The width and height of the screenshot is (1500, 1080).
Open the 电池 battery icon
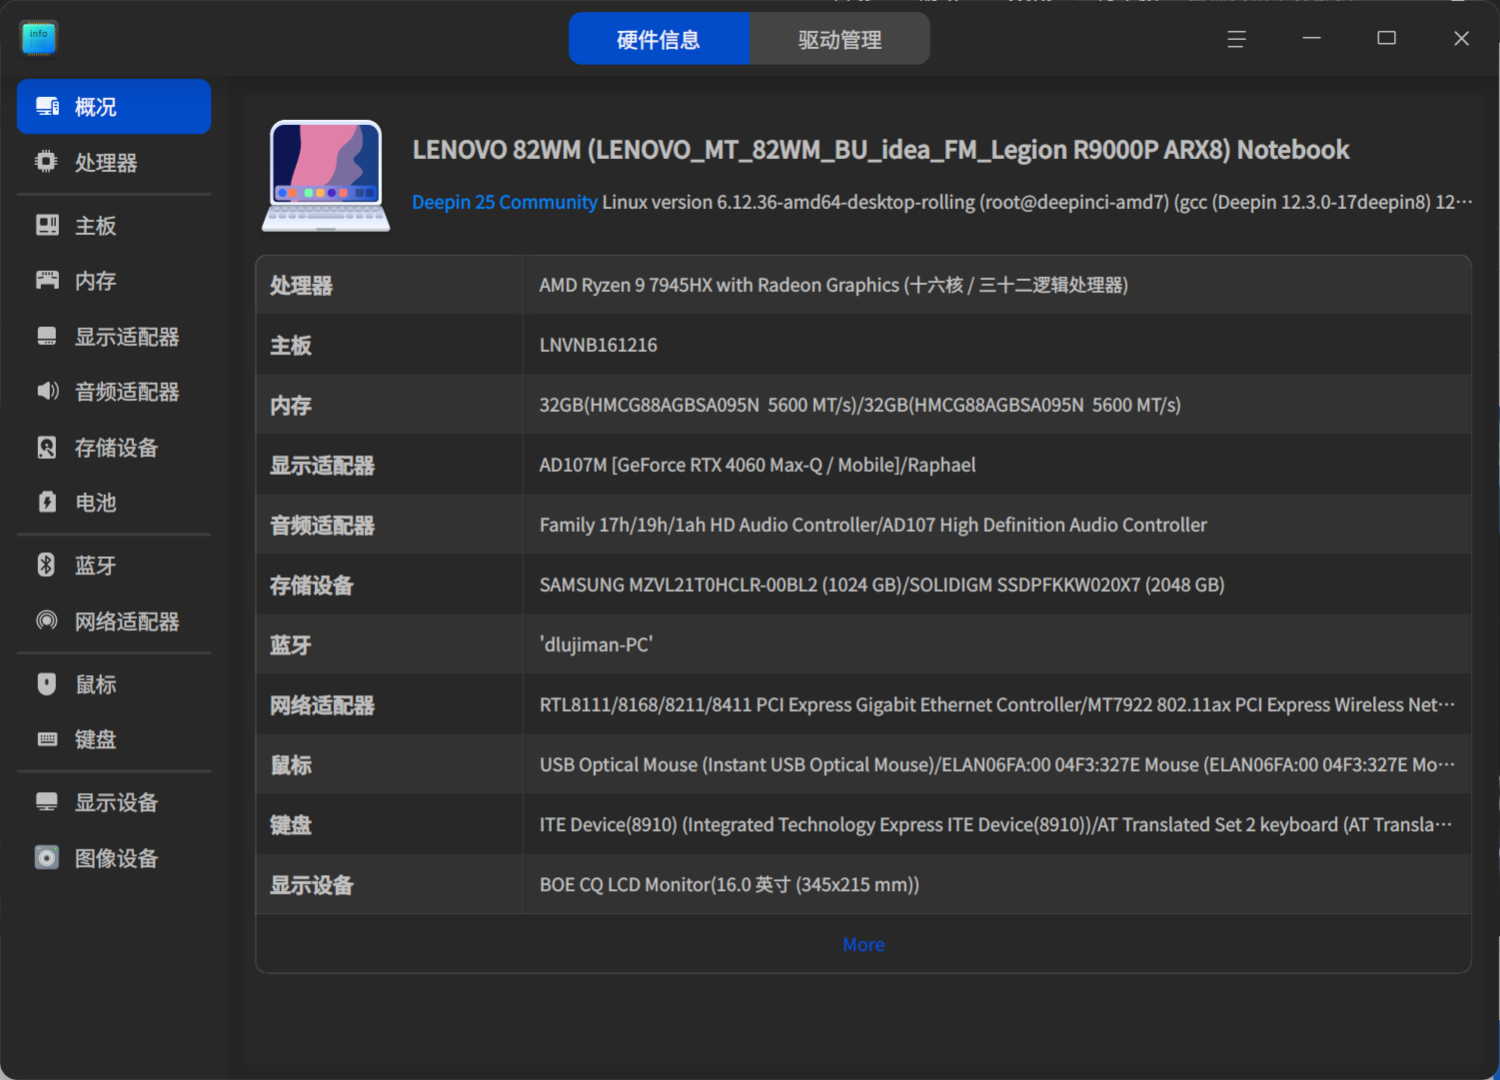click(x=47, y=502)
